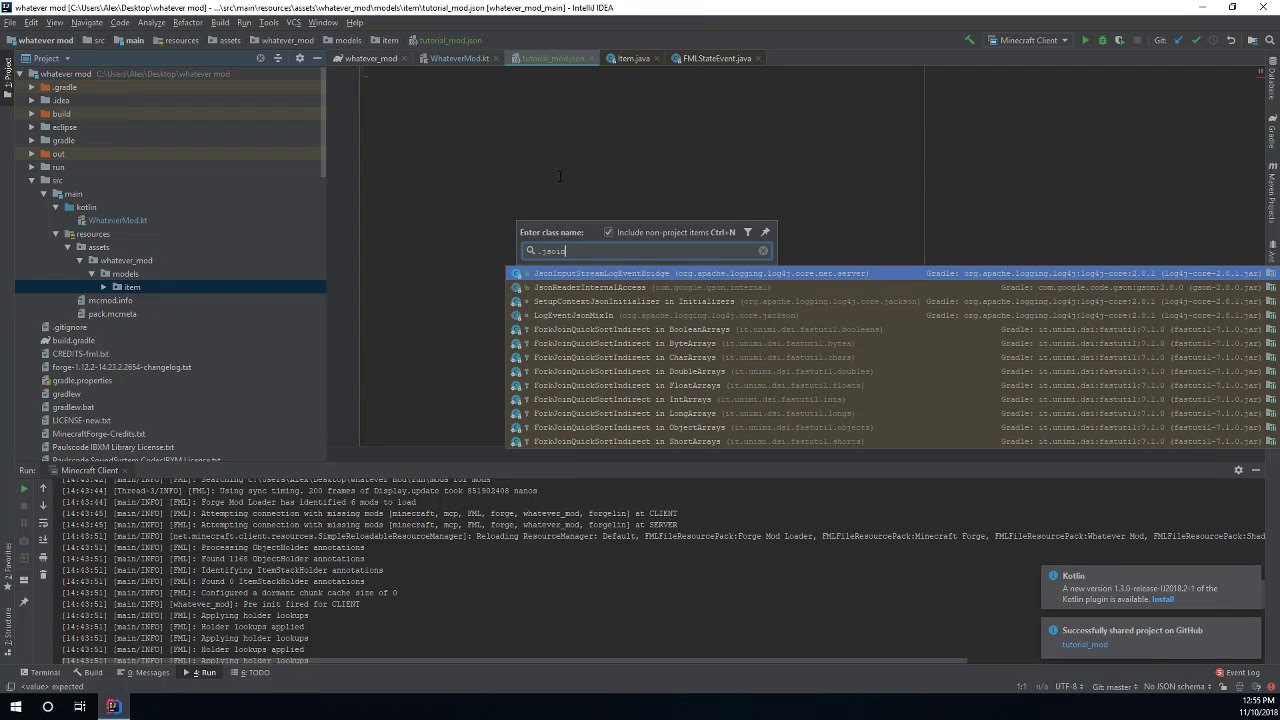1280x720 pixels.
Task: Pin the class search popup
Action: coord(765,232)
